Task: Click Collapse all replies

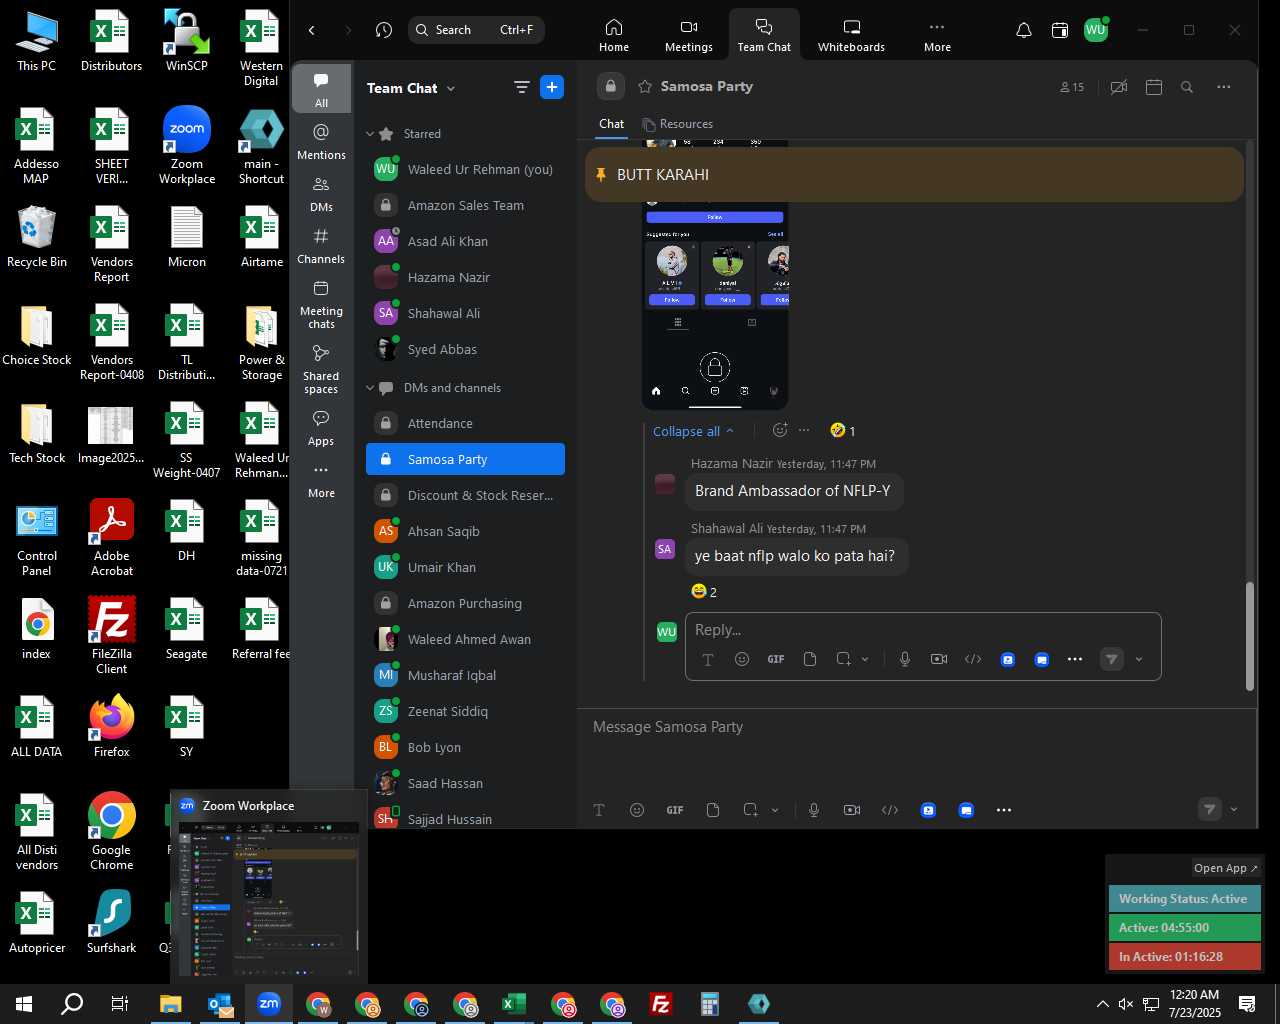Action: [x=693, y=432]
